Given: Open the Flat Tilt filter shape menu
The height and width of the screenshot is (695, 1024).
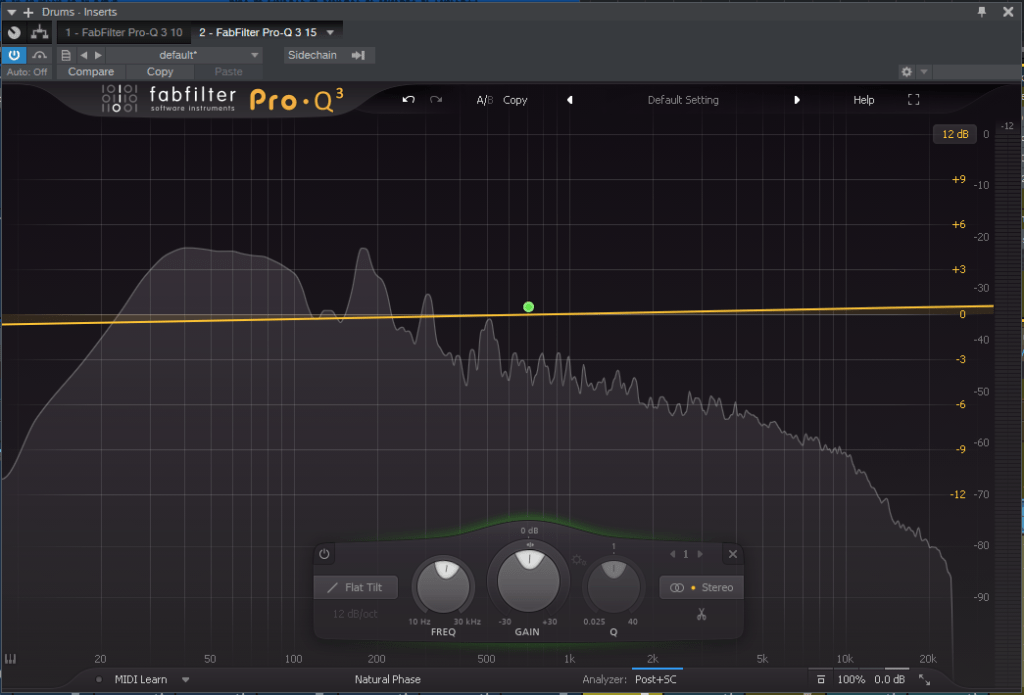Looking at the screenshot, I should [356, 587].
